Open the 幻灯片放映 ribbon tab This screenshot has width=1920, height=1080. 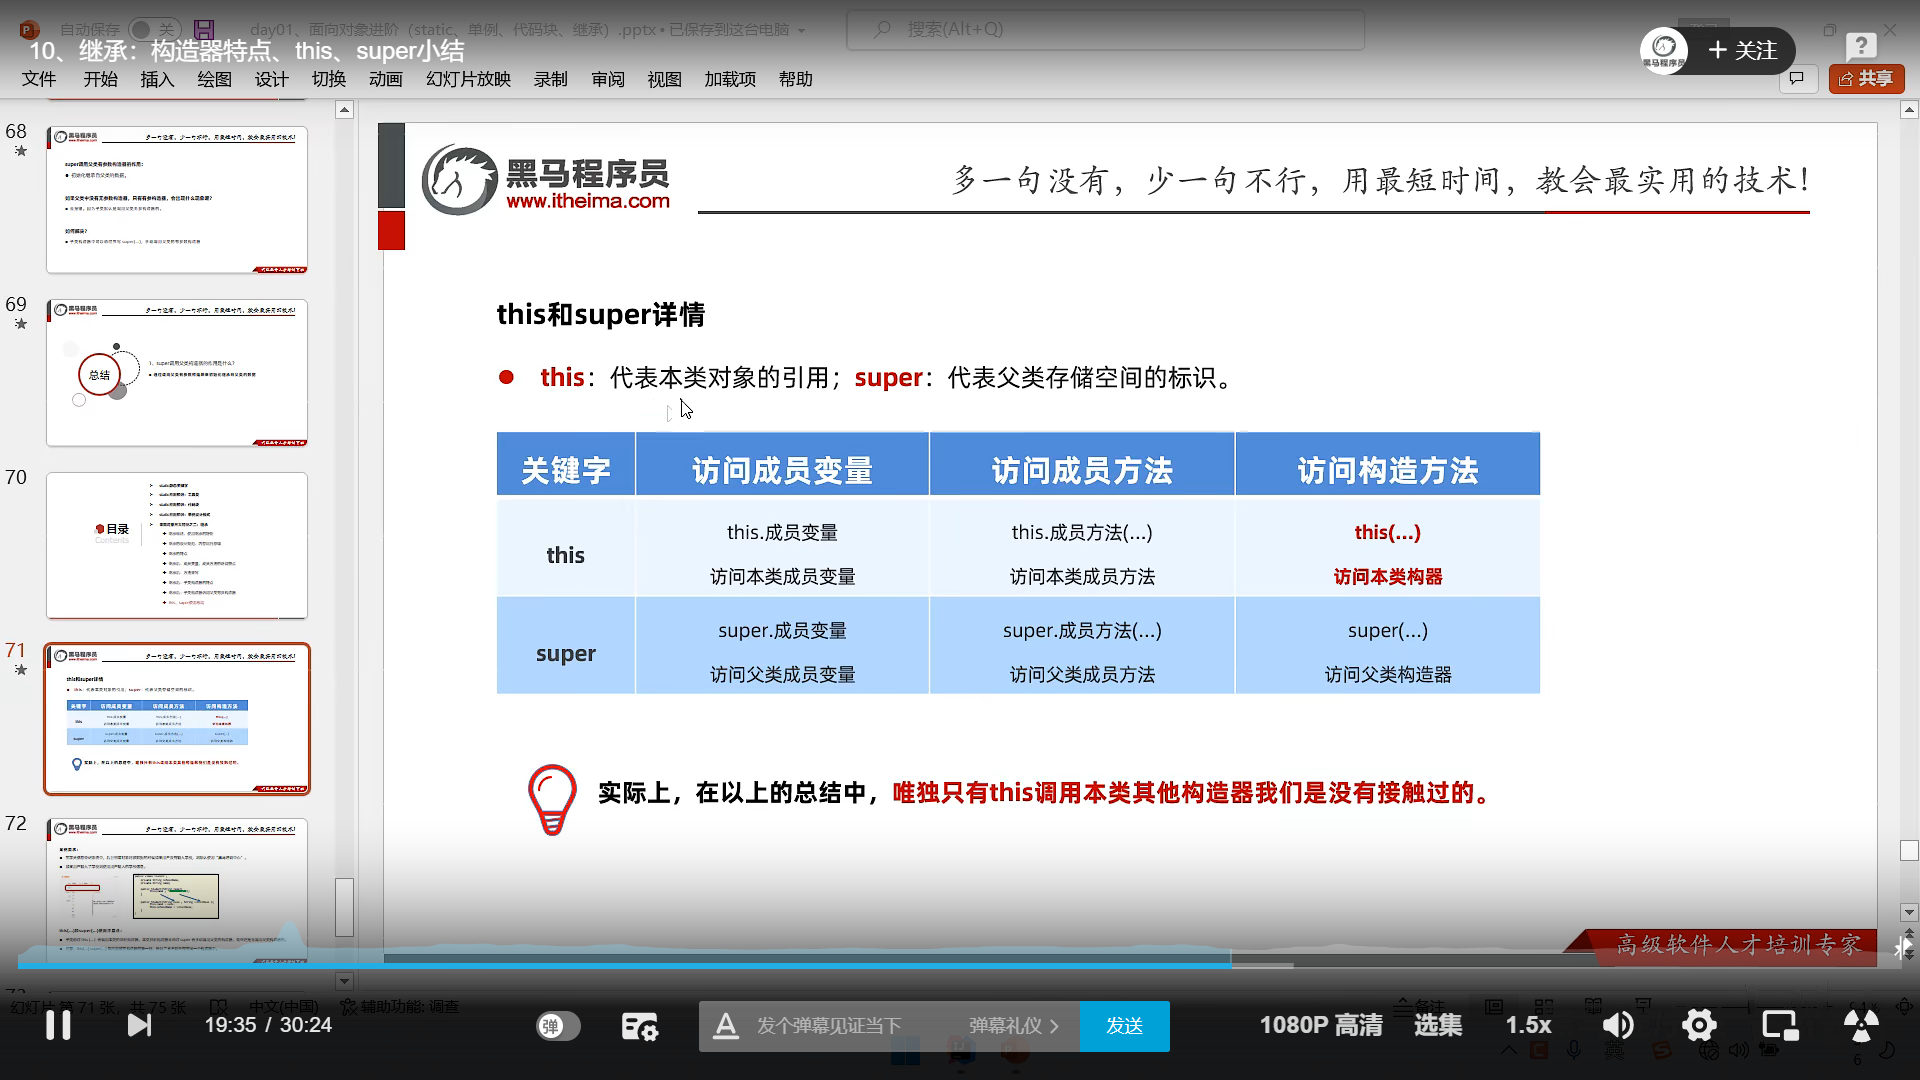click(x=468, y=79)
